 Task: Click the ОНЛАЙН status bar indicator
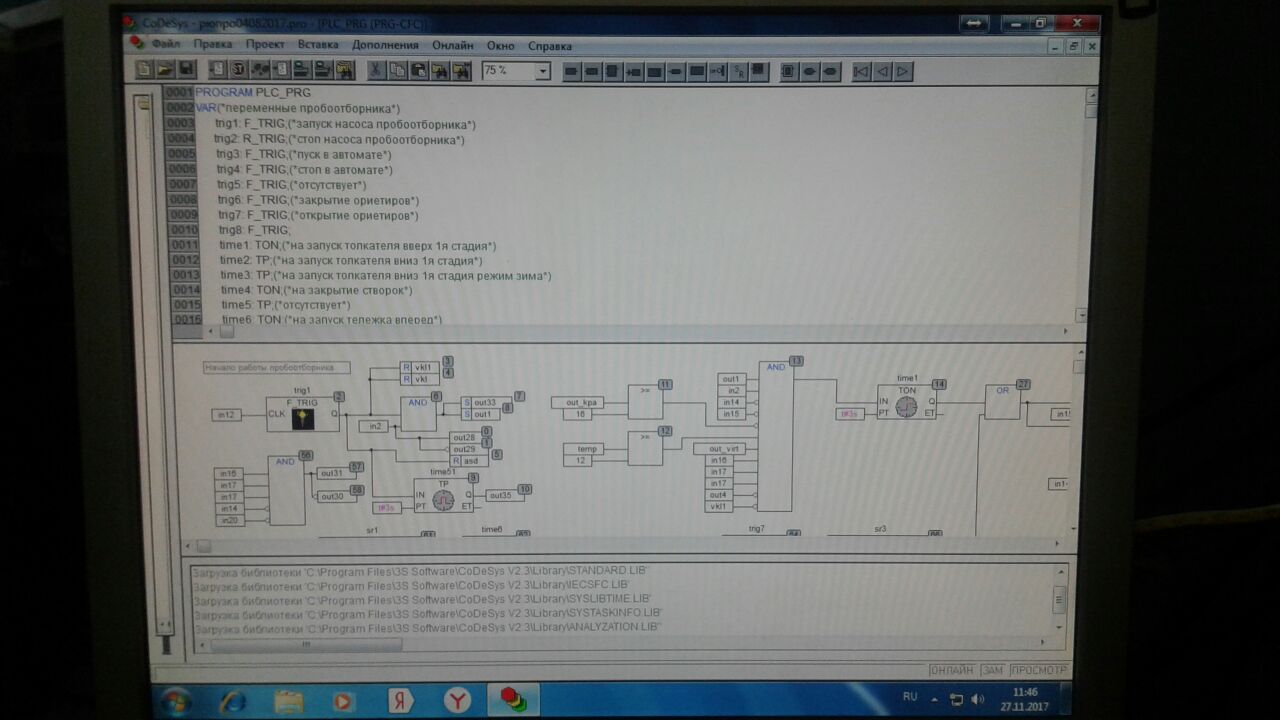(x=951, y=670)
